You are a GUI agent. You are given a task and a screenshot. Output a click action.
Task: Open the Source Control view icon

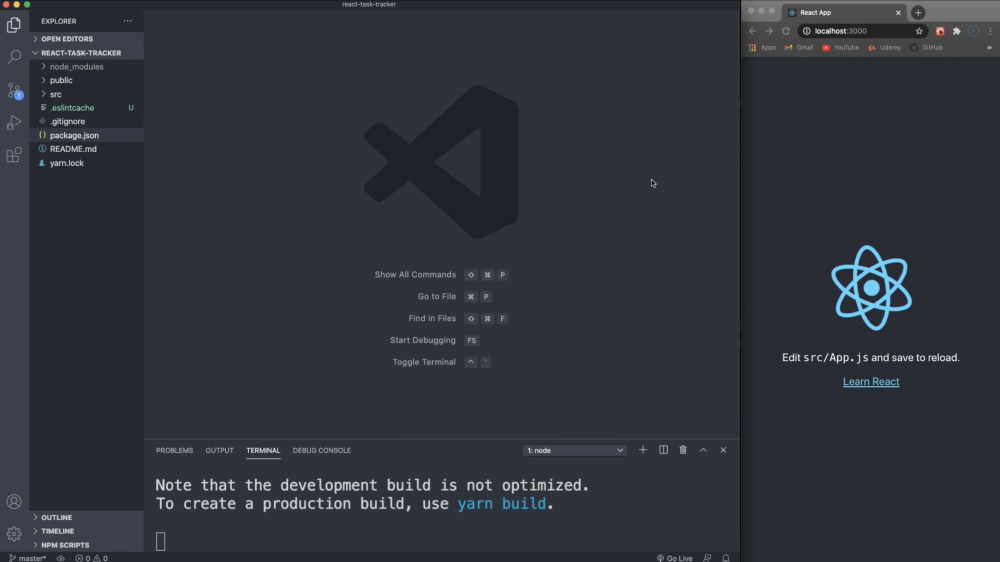(x=14, y=90)
